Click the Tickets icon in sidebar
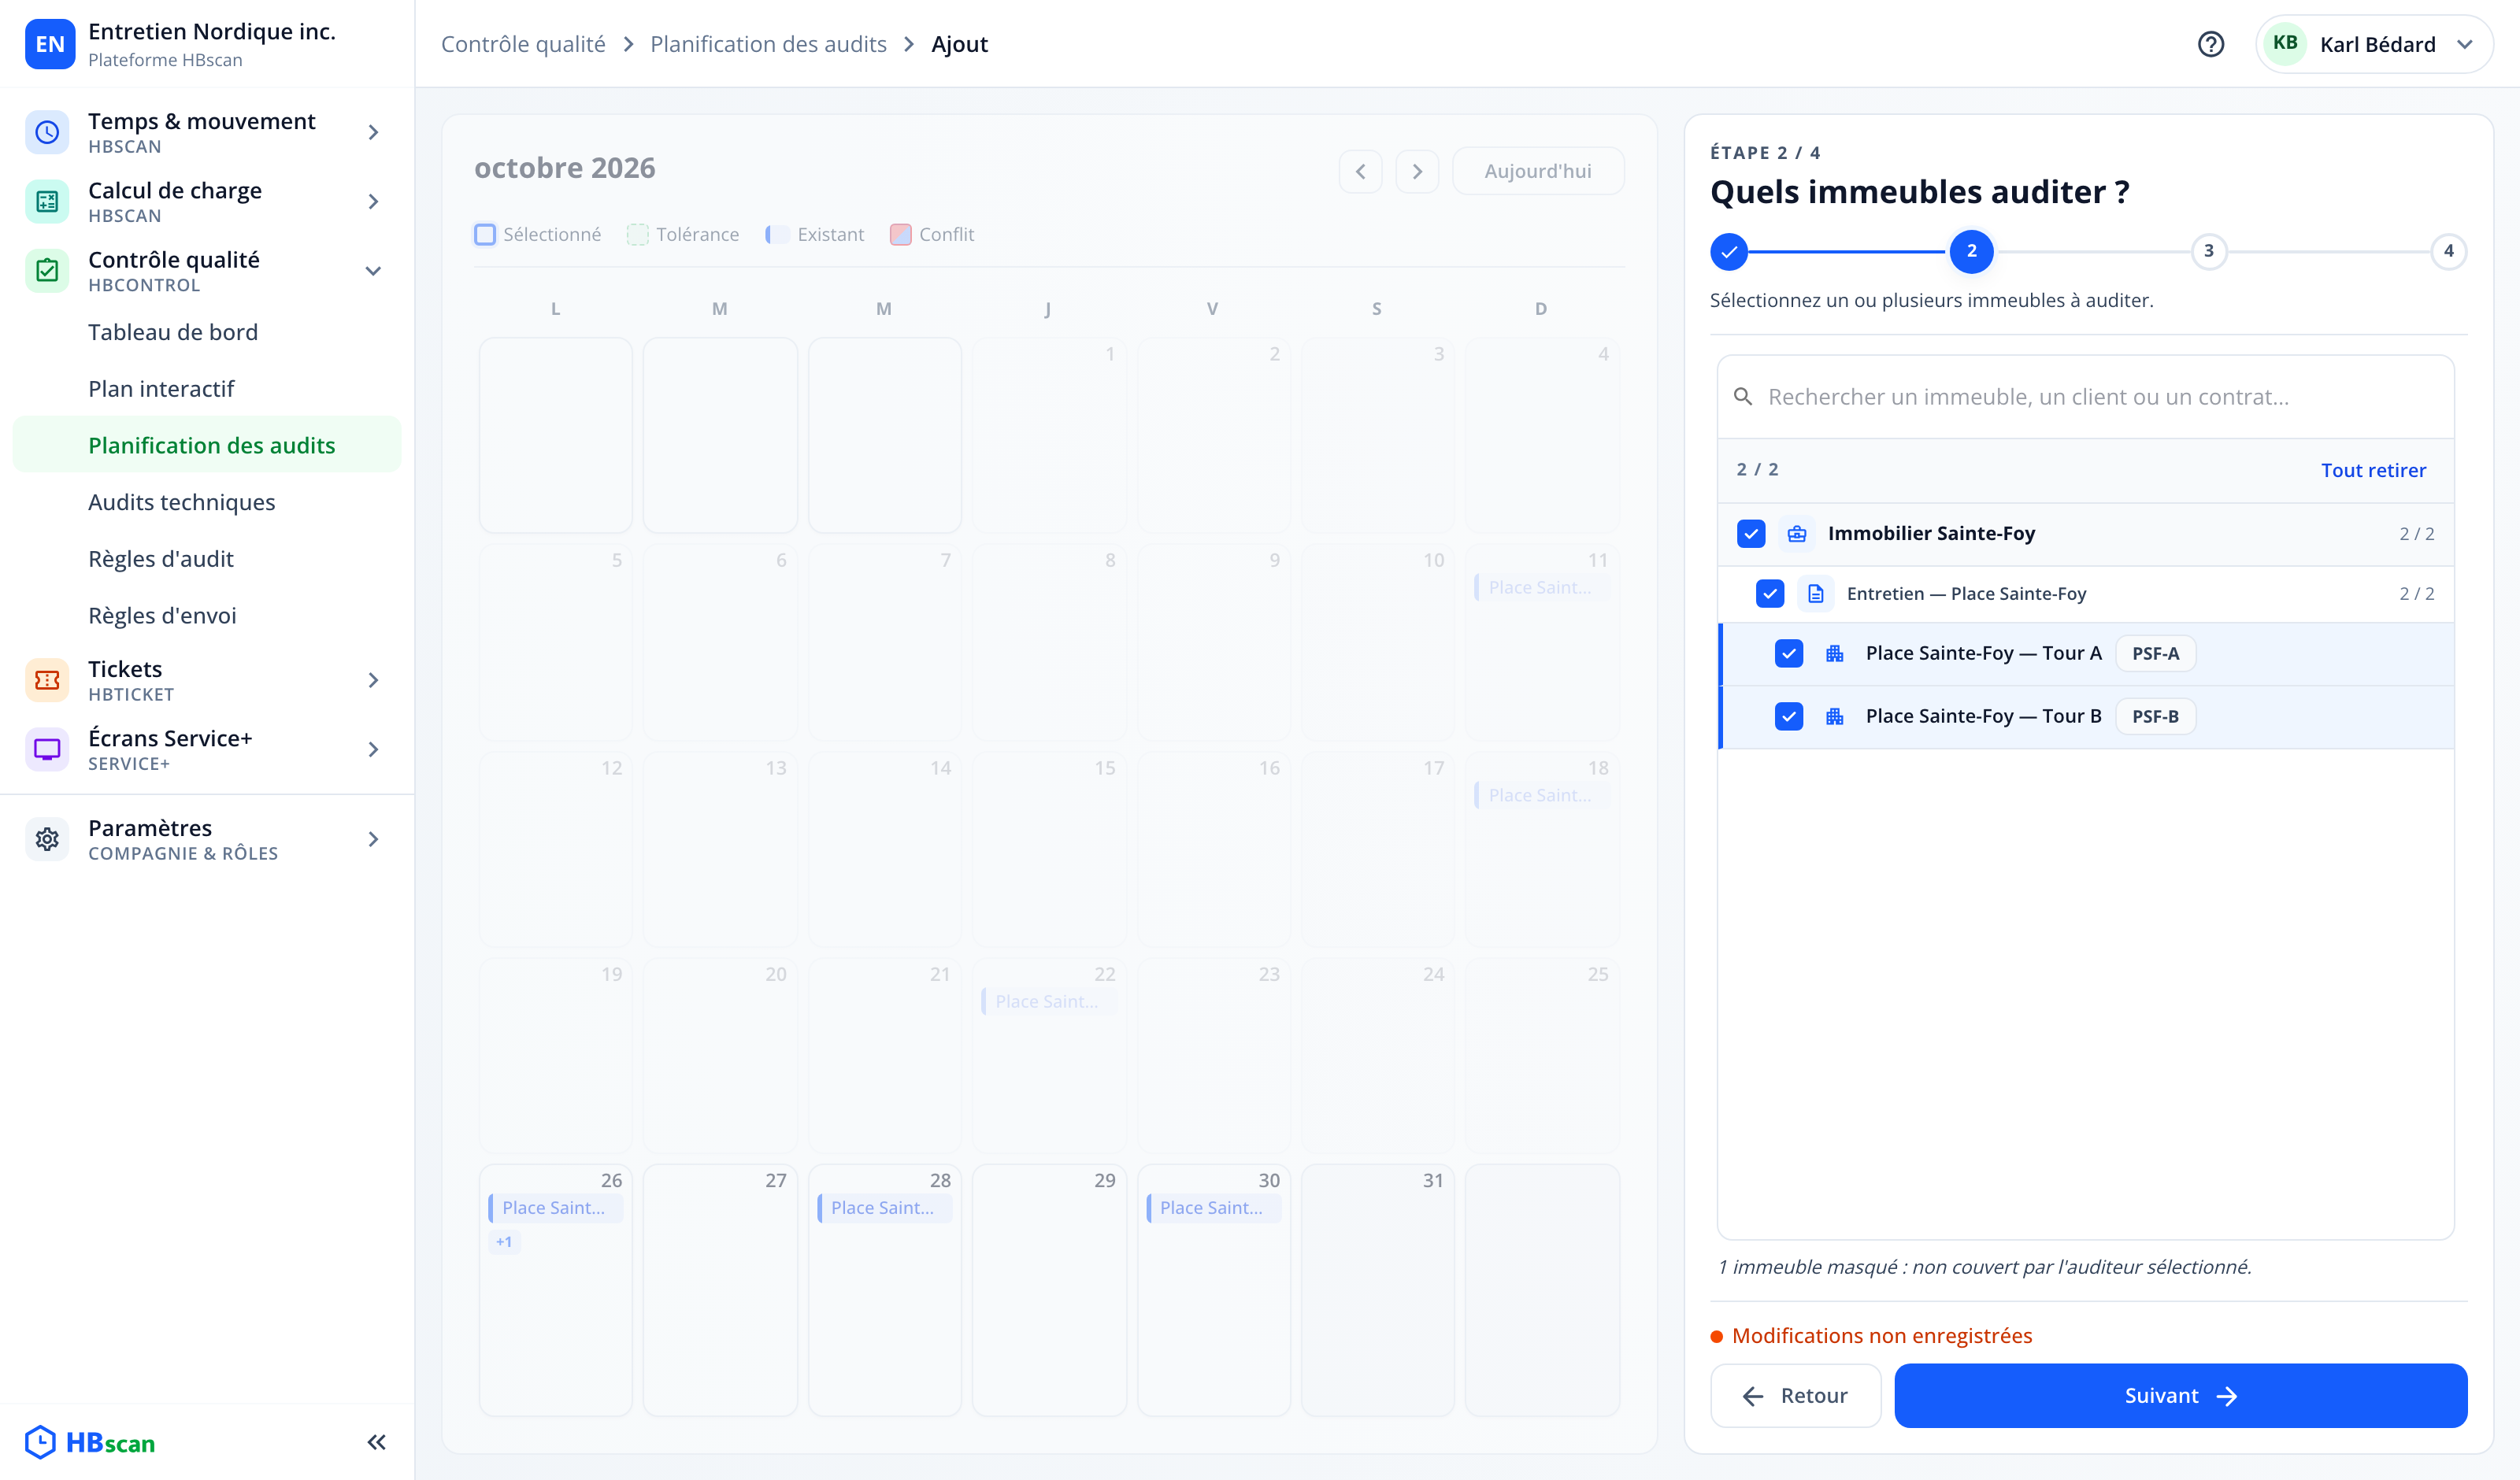This screenshot has width=2520, height=1480. [x=47, y=680]
